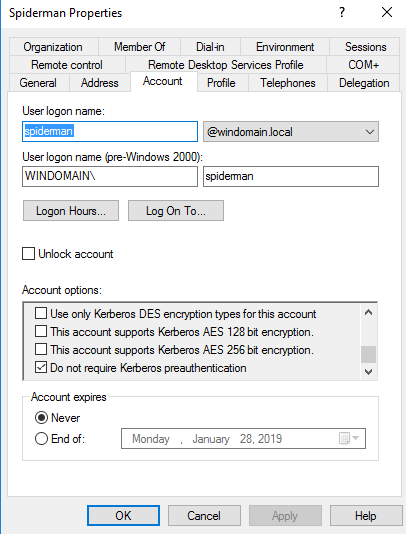Click scroll down arrow in Account options list
This screenshot has height=534, width=406.
[x=368, y=372]
